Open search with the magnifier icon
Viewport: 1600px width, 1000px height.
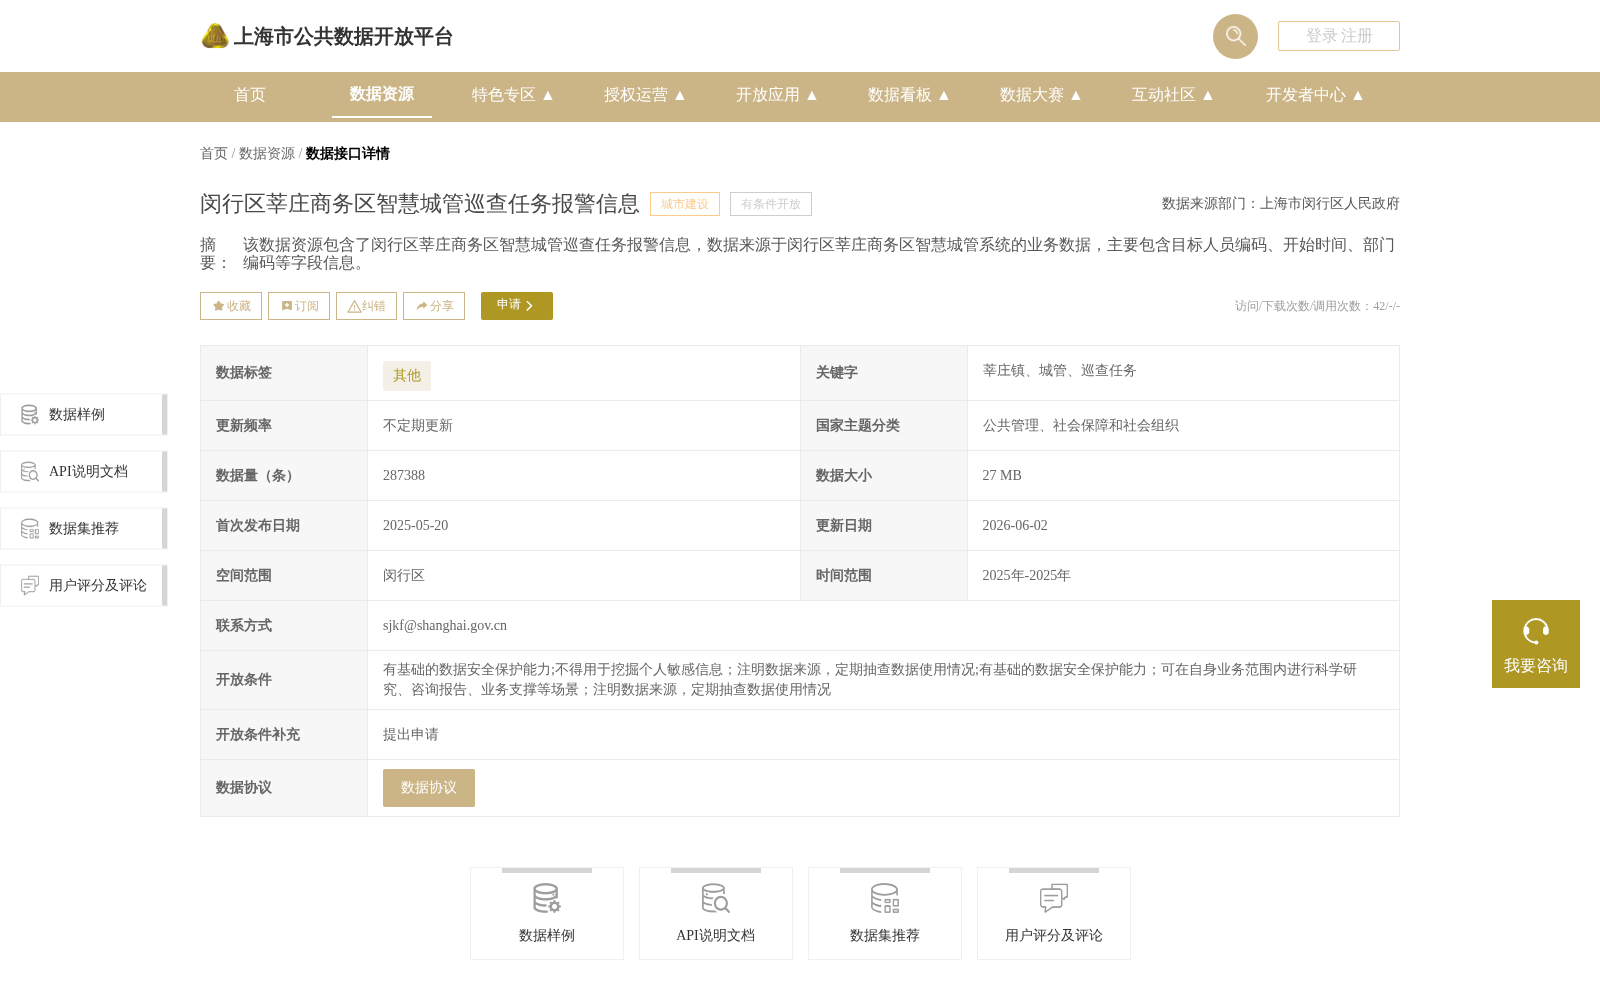(1235, 36)
